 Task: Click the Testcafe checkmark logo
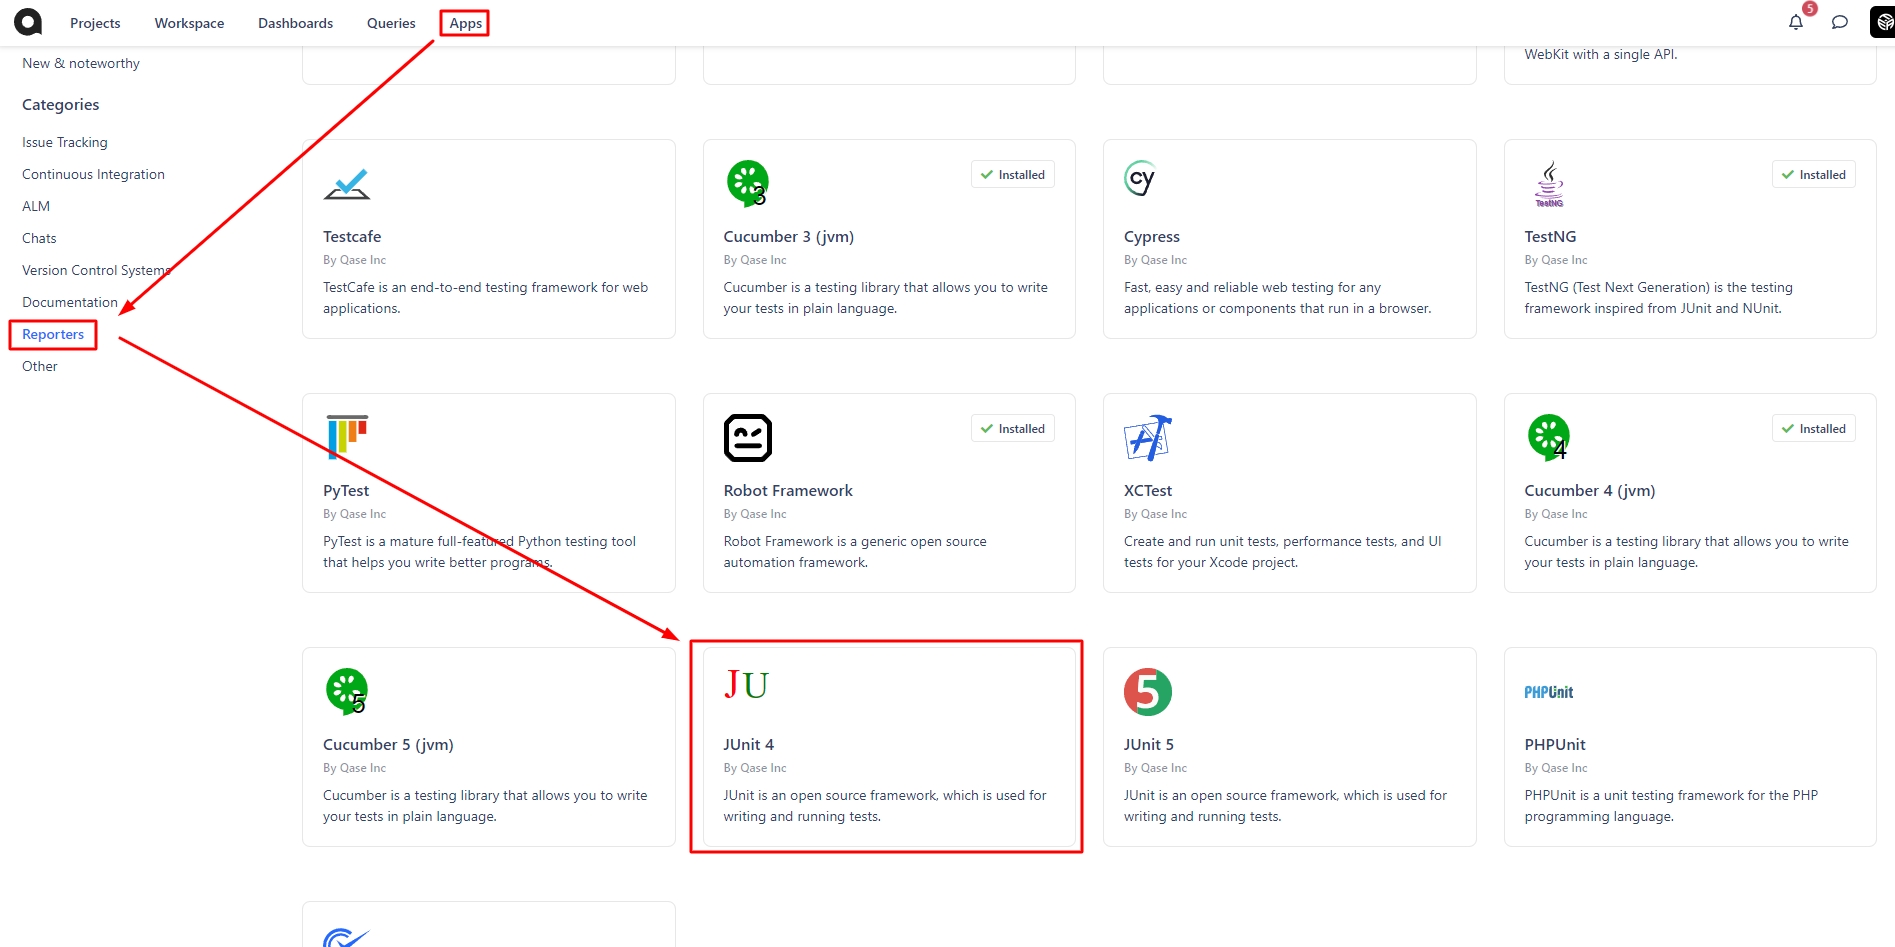(347, 184)
